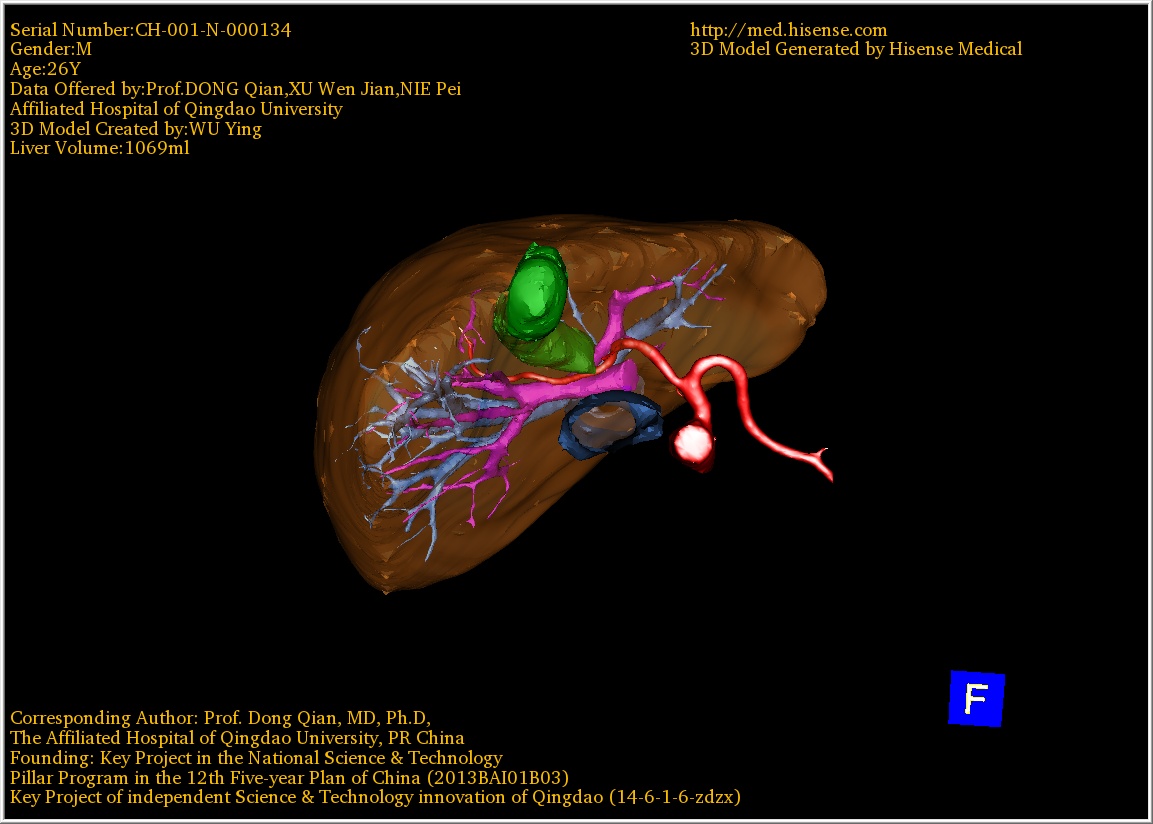
Task: Click the Data Offered by Prof.DONG Qian line
Action: coord(235,89)
